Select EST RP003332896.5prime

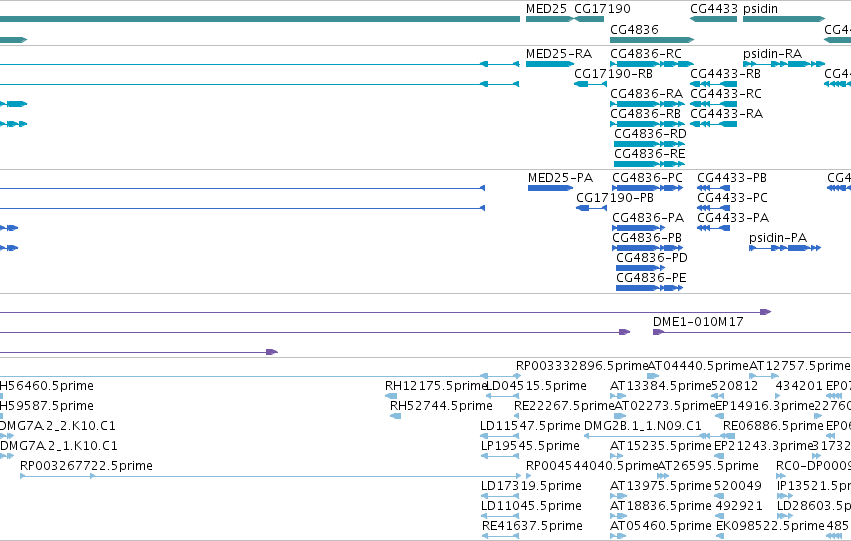click(582, 366)
